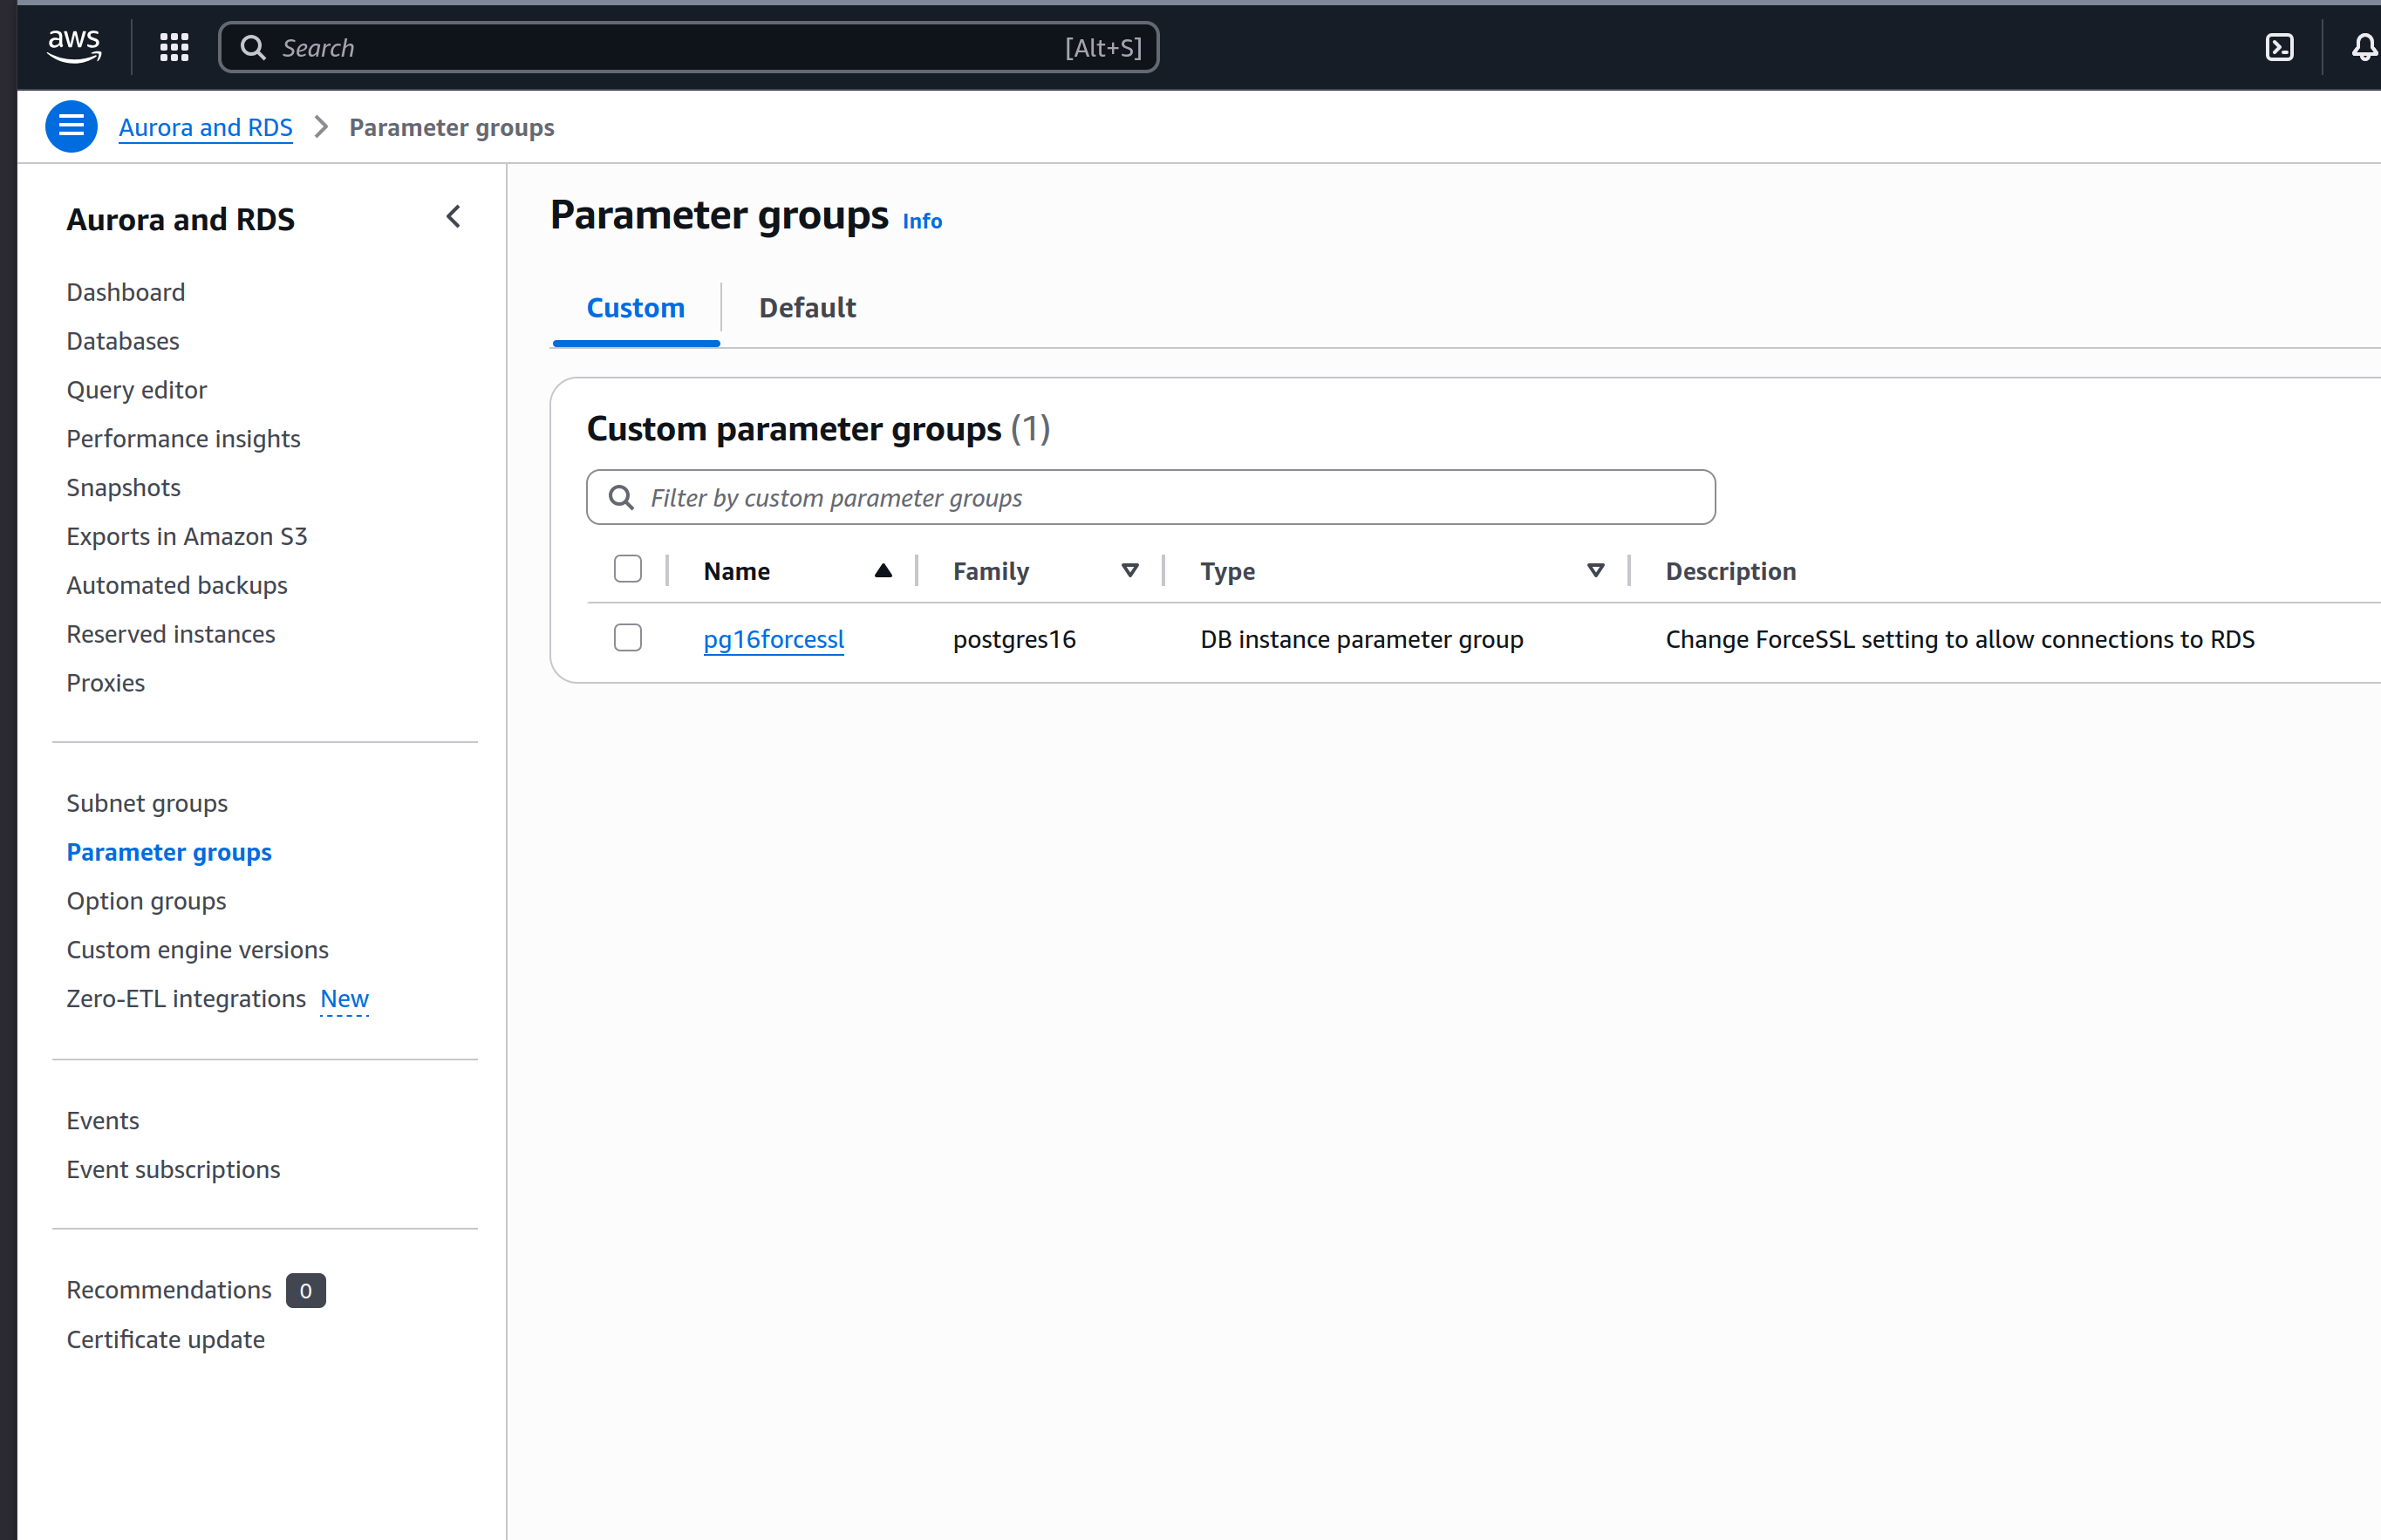Open Option groups in the sidebar

(x=147, y=901)
